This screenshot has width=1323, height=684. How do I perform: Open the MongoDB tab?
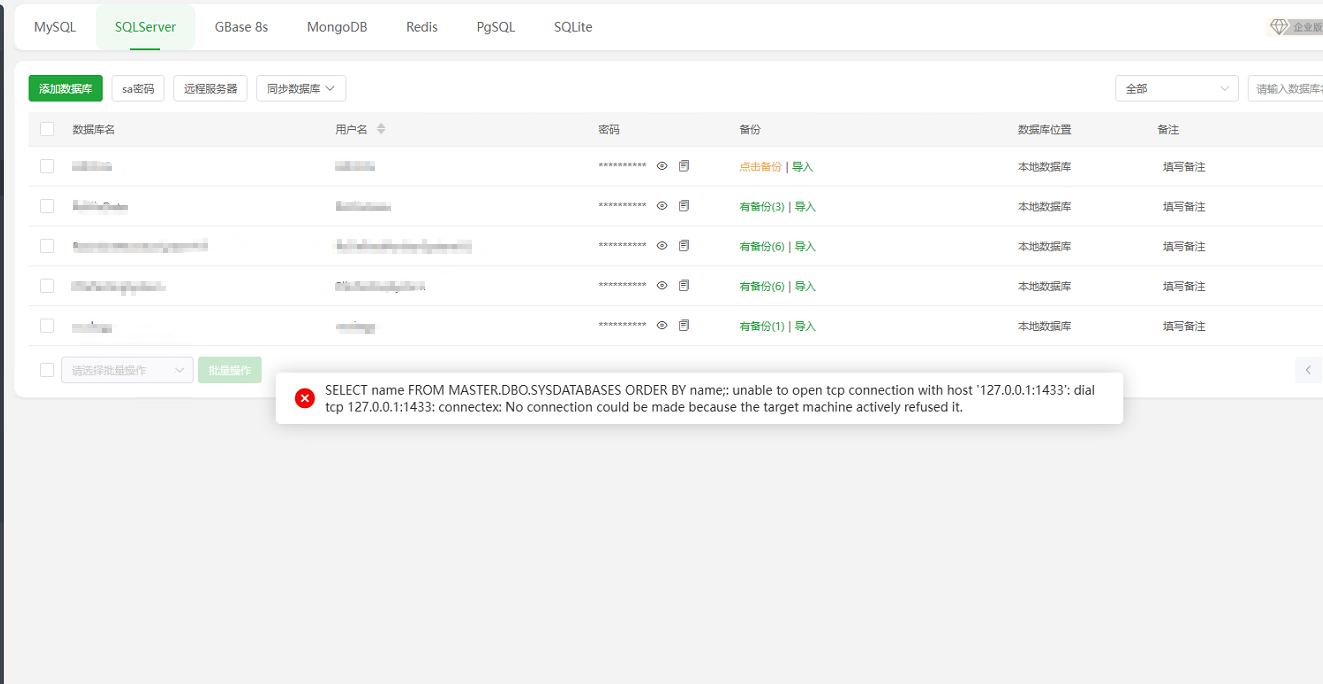[337, 27]
